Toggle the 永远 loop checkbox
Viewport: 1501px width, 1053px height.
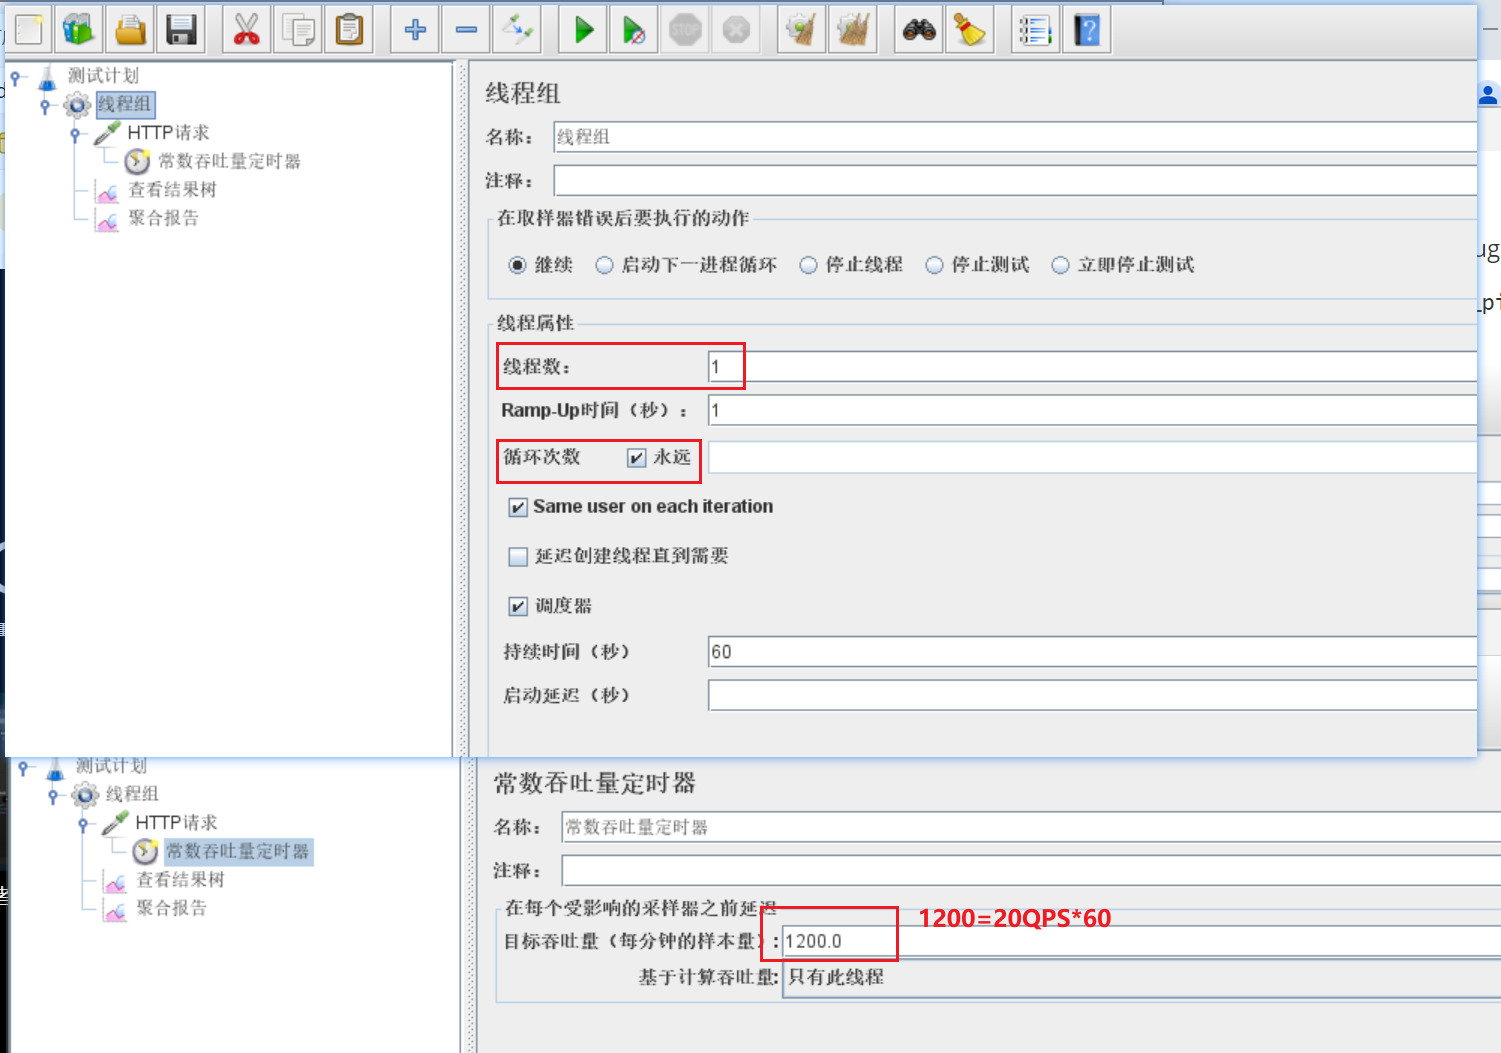click(x=636, y=458)
